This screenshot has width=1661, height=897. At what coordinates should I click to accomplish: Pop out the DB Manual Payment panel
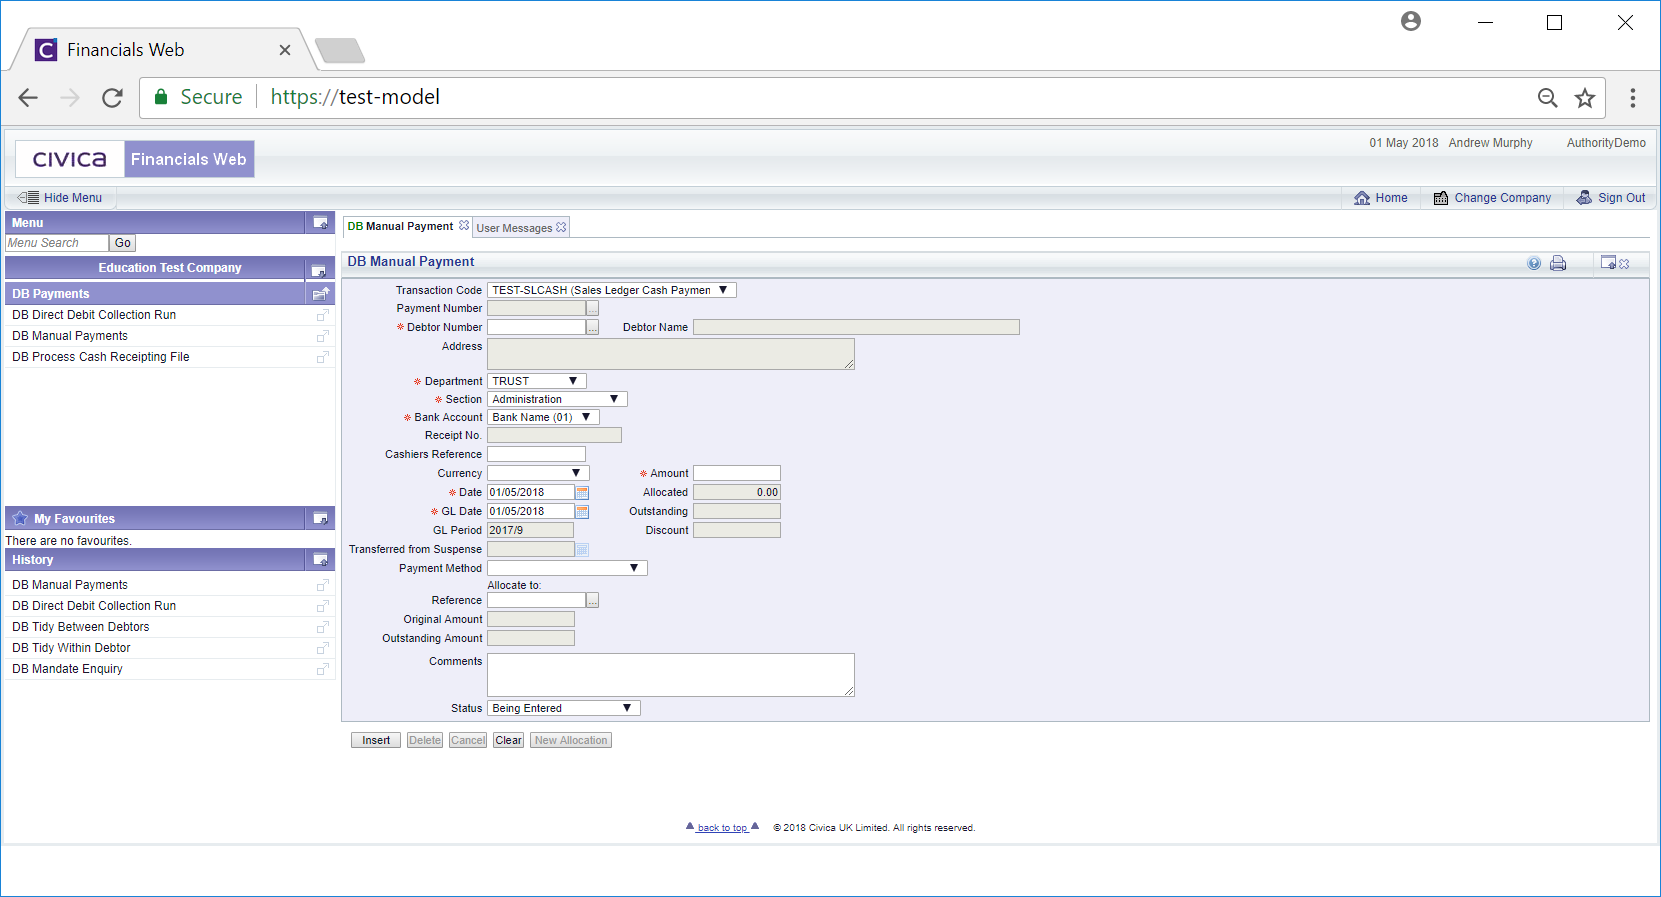(1608, 262)
